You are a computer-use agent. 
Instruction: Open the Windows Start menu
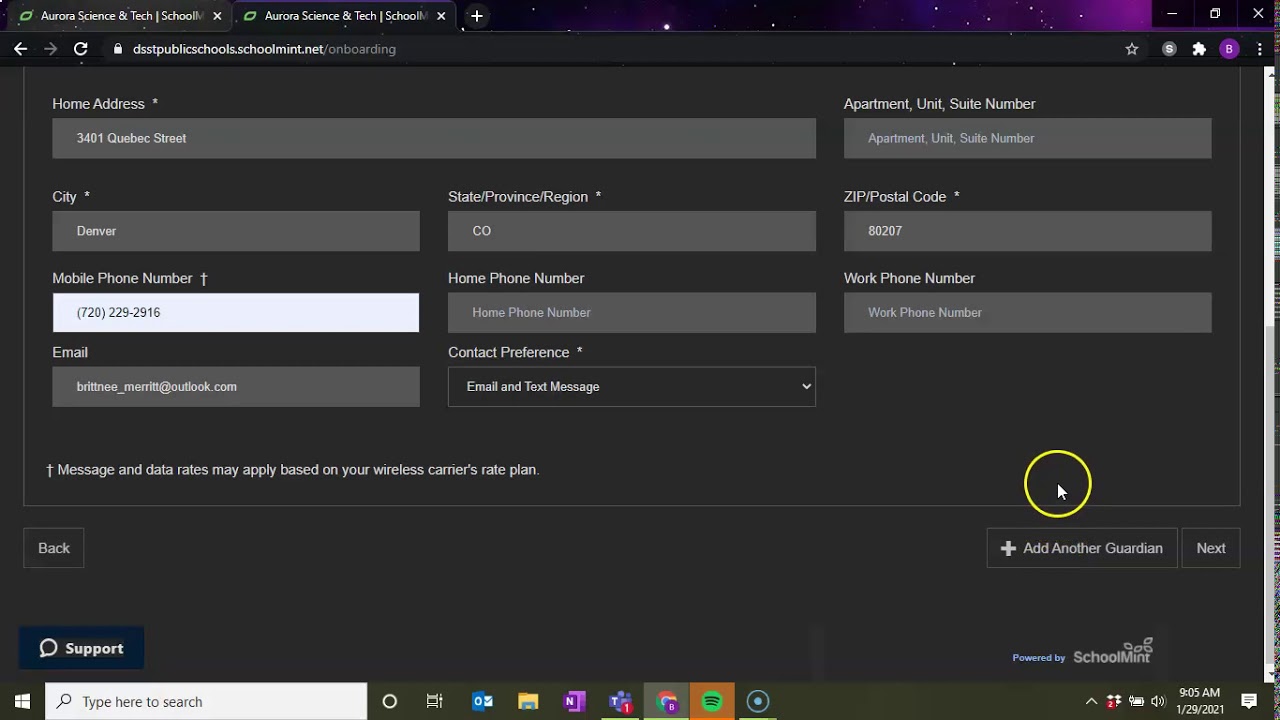pos(22,701)
